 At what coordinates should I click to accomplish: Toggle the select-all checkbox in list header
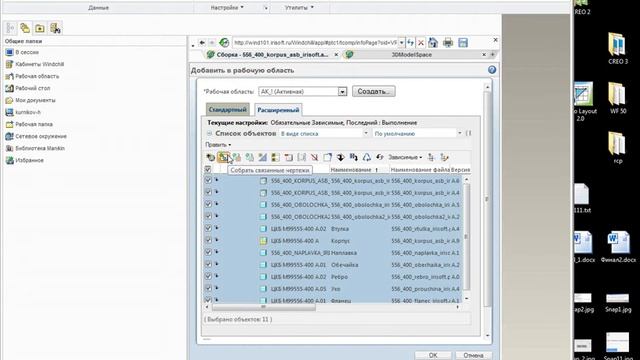[x=208, y=169]
